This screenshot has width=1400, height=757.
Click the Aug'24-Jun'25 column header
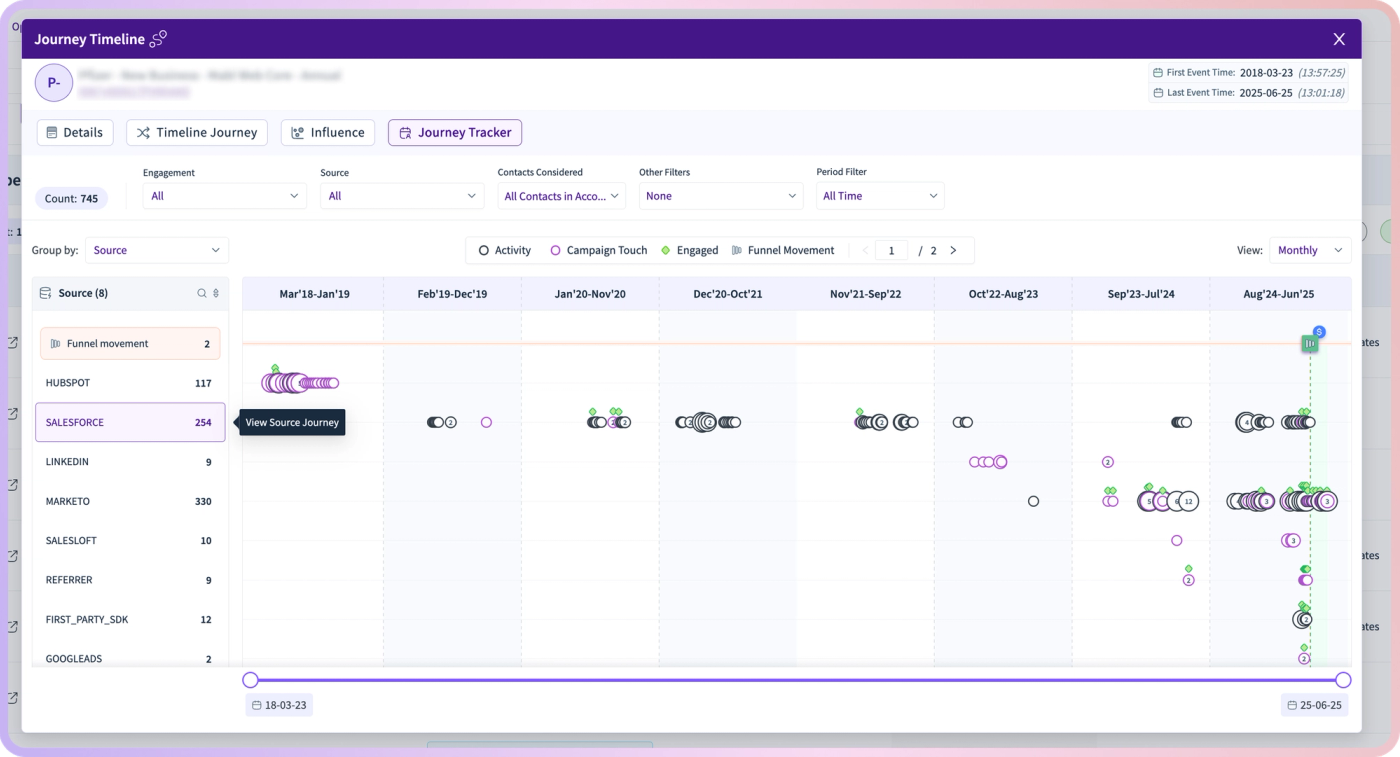click(x=1280, y=294)
